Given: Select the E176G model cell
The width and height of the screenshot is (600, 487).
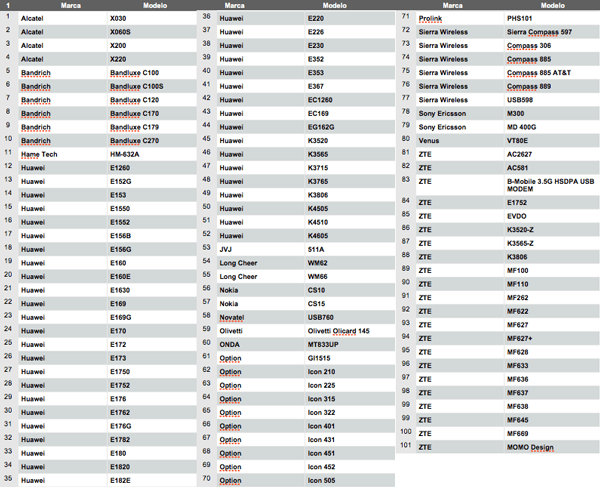Looking at the screenshot, I should coord(152,426).
